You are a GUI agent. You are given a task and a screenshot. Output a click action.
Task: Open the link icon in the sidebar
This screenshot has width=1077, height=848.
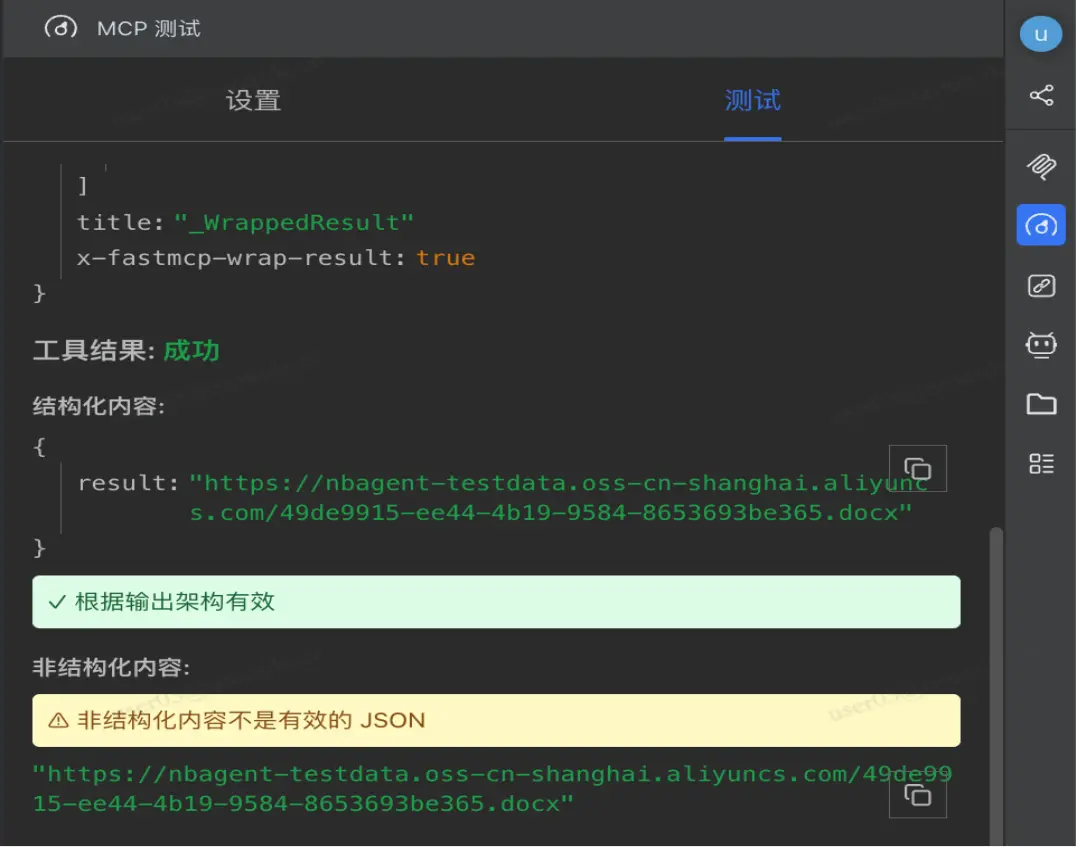1041,286
